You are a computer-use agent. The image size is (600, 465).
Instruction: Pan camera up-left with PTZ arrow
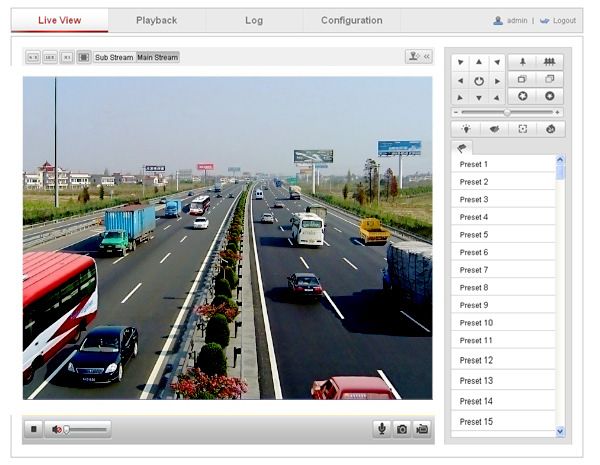click(x=460, y=62)
